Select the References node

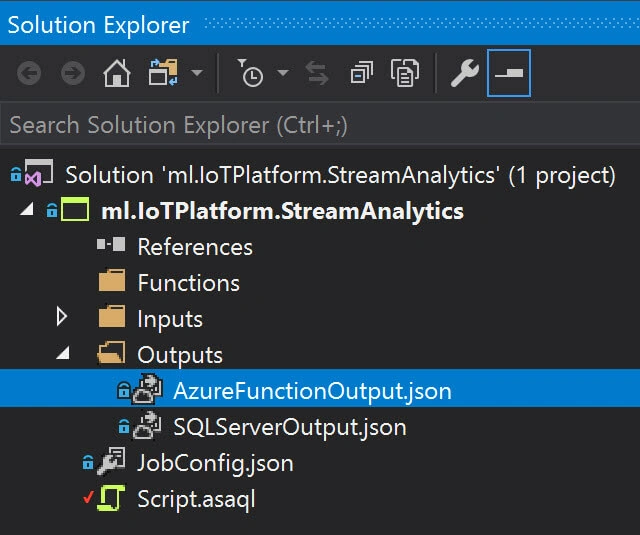click(x=195, y=247)
